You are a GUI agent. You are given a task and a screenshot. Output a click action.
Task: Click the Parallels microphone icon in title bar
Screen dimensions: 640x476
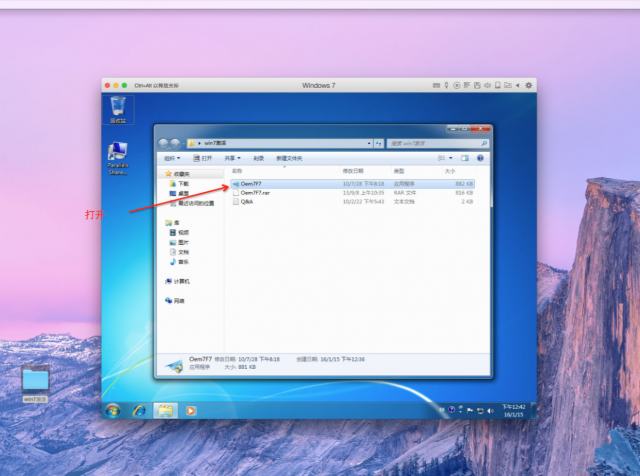pos(447,85)
